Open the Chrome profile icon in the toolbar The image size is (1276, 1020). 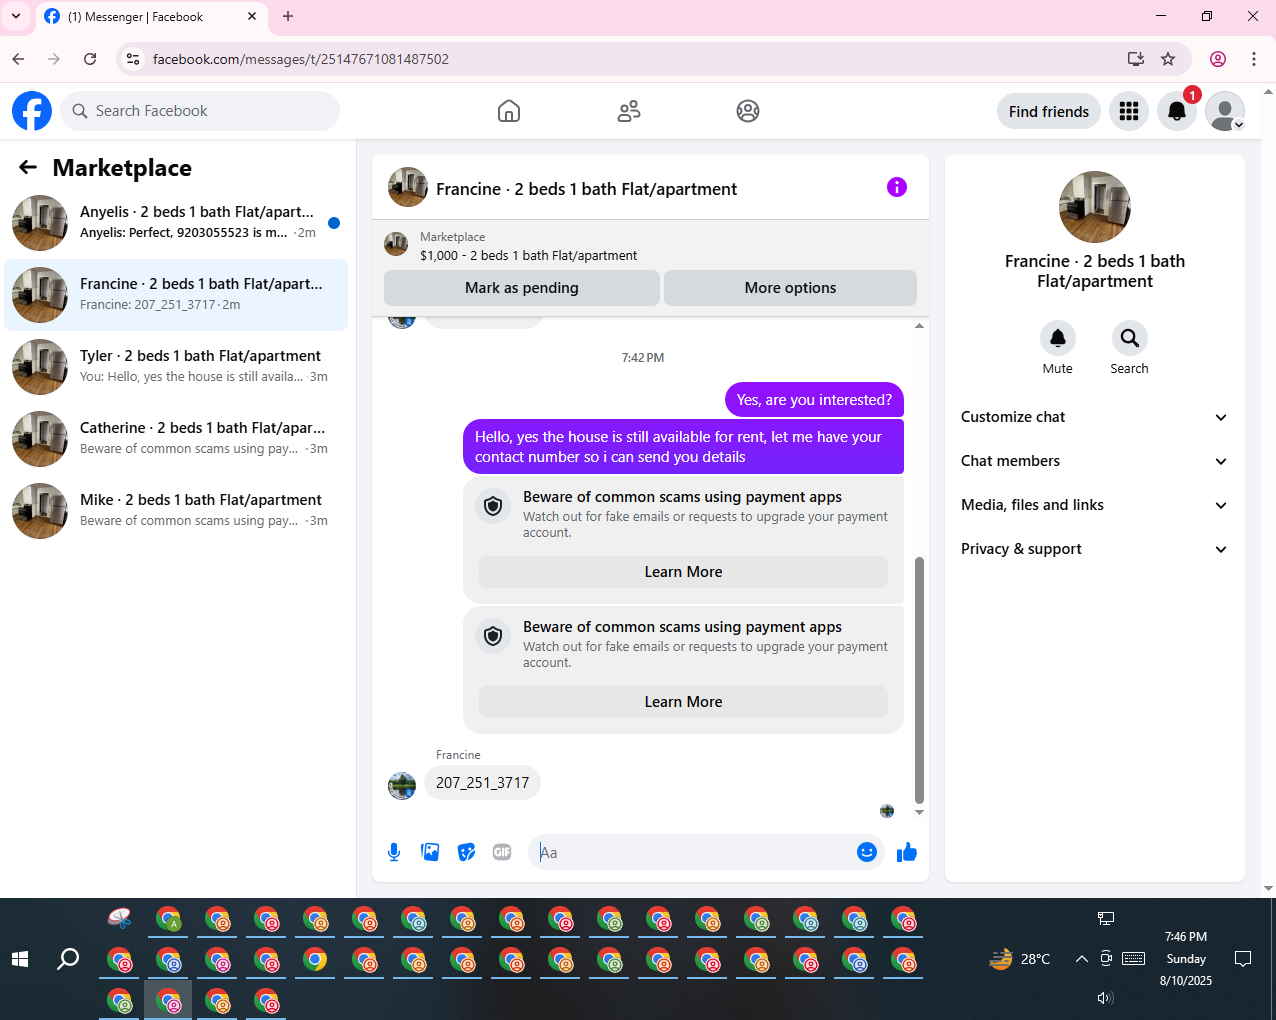pyautogui.click(x=1218, y=59)
